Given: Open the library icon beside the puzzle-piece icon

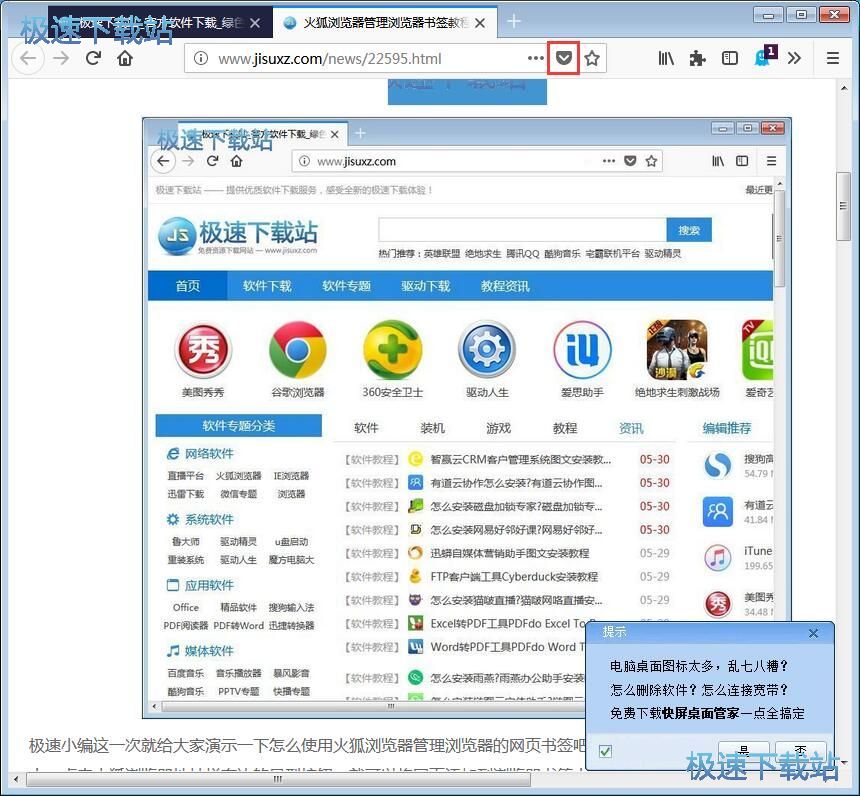Looking at the screenshot, I should (x=666, y=58).
